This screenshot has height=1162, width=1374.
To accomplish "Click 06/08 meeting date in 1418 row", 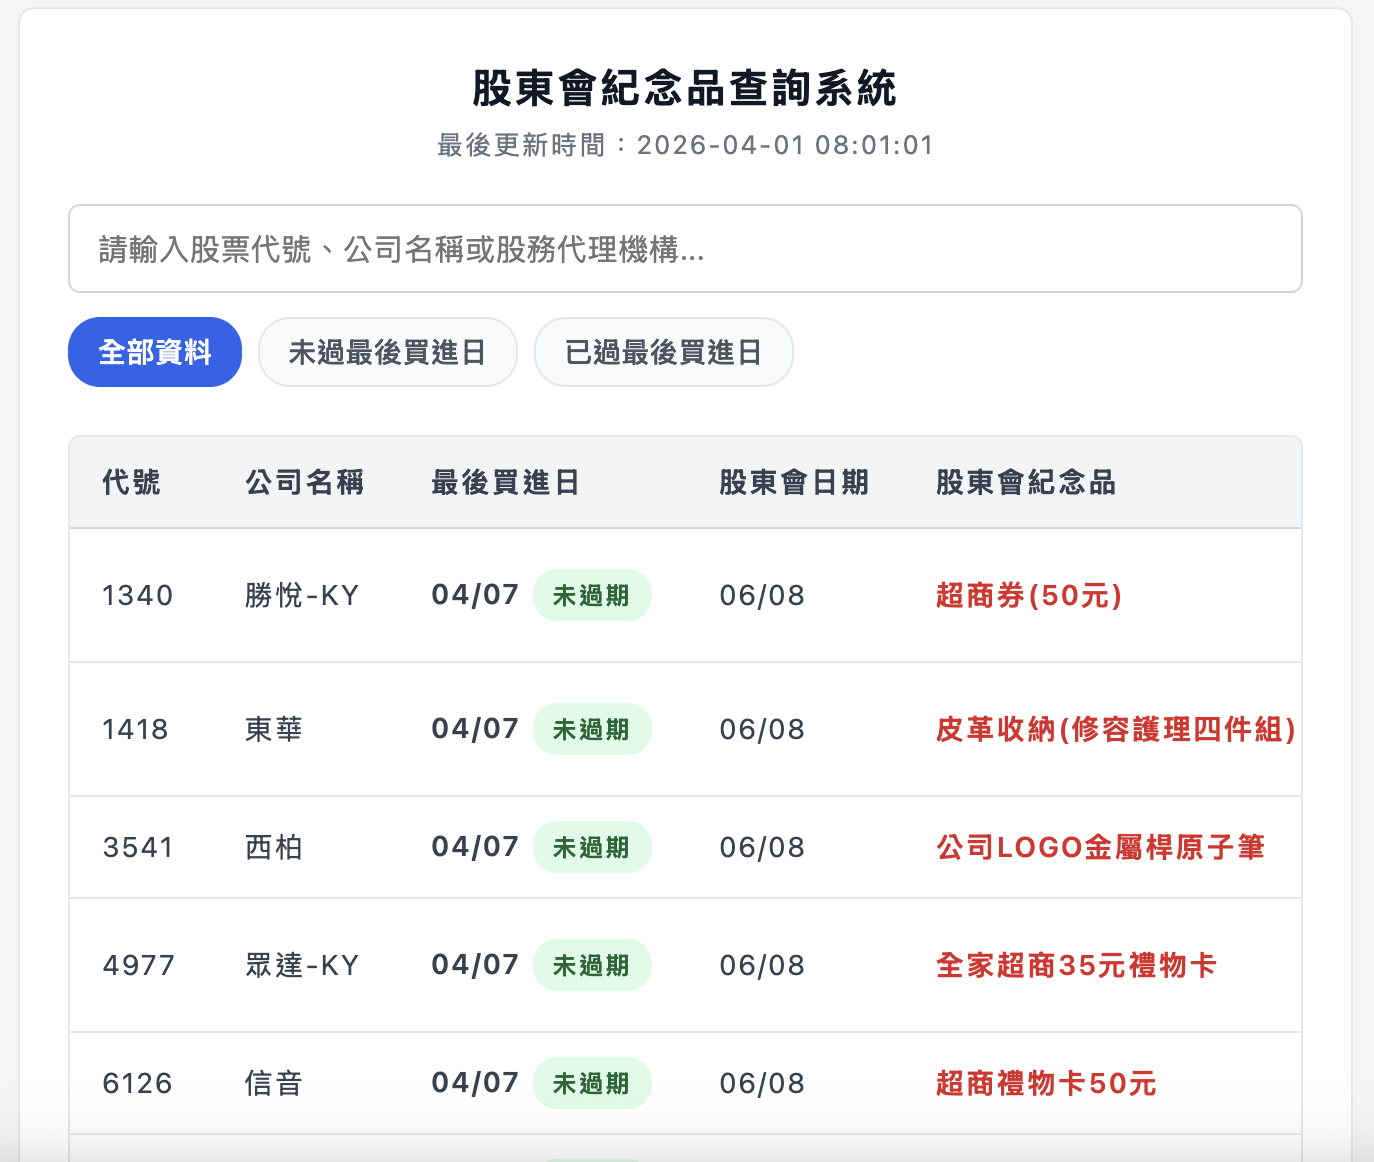I will (762, 730).
